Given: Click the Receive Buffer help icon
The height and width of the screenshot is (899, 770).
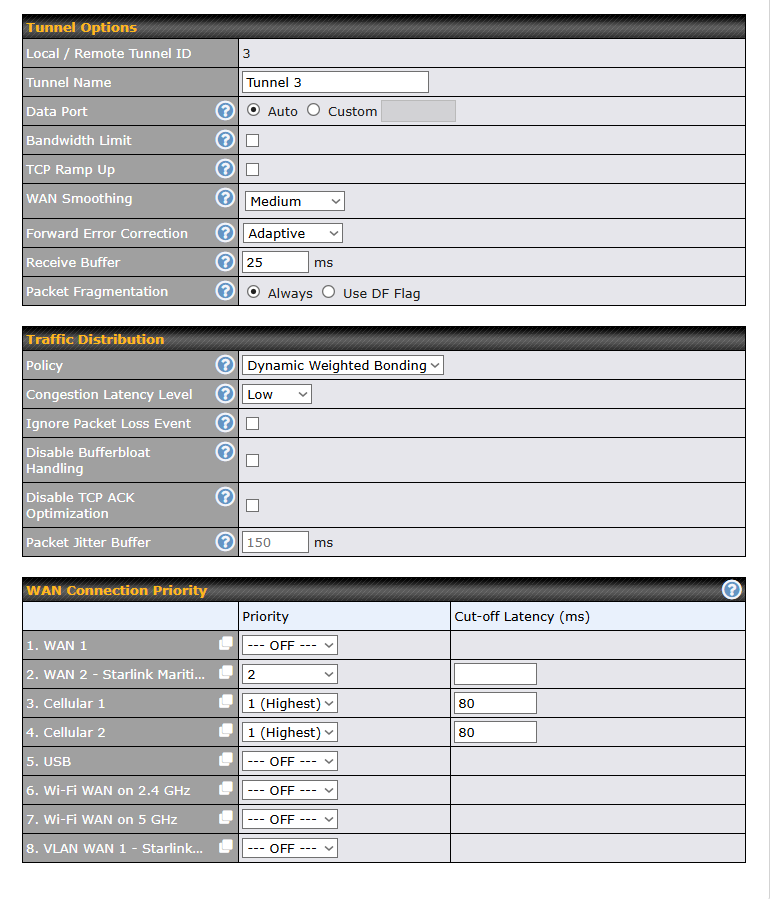Looking at the screenshot, I should [x=225, y=262].
